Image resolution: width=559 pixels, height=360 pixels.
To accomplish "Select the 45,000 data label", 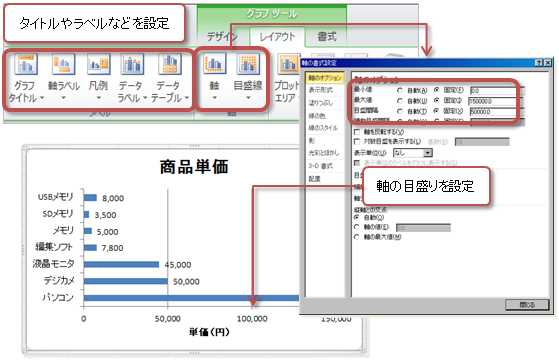I will tap(178, 265).
